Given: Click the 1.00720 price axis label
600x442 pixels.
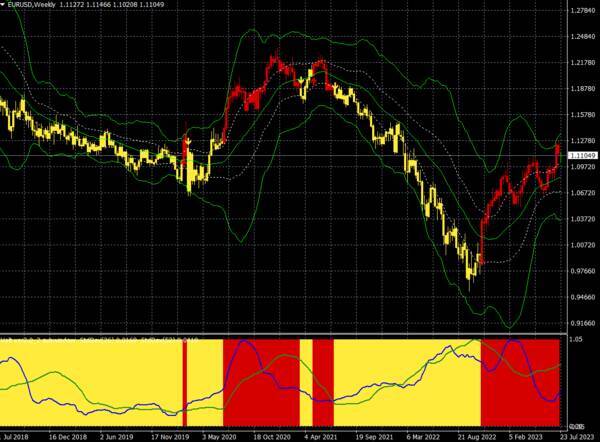Looking at the screenshot, I should pyautogui.click(x=583, y=245).
